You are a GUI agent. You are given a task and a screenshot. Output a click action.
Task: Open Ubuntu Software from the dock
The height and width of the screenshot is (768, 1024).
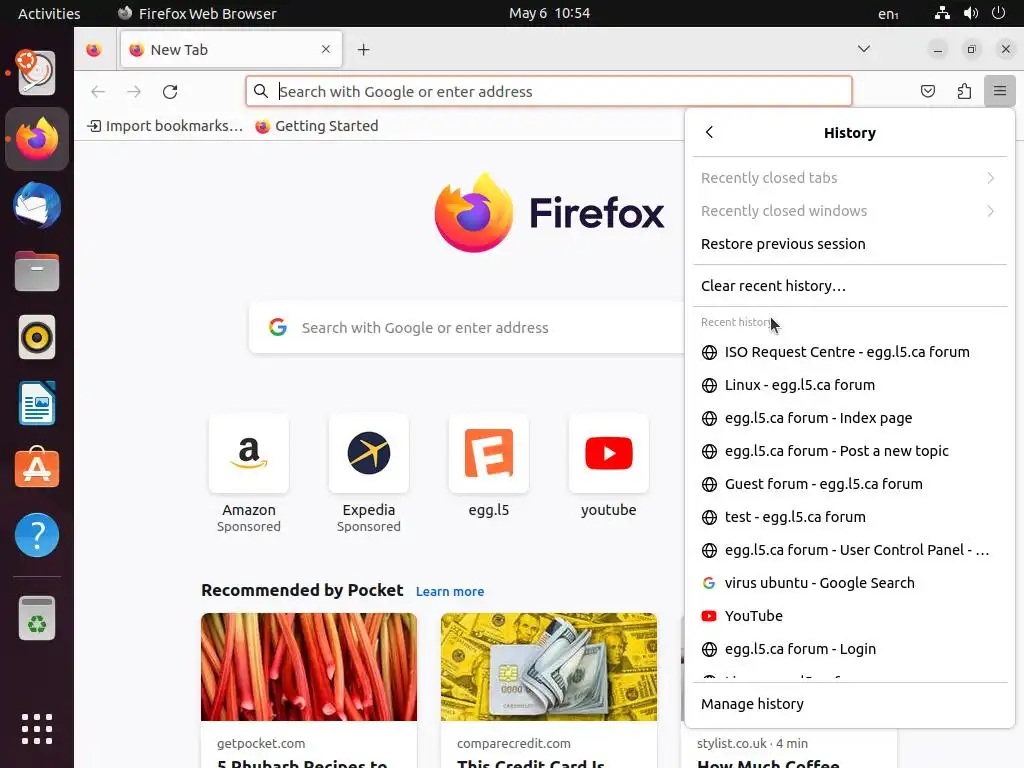pos(37,469)
